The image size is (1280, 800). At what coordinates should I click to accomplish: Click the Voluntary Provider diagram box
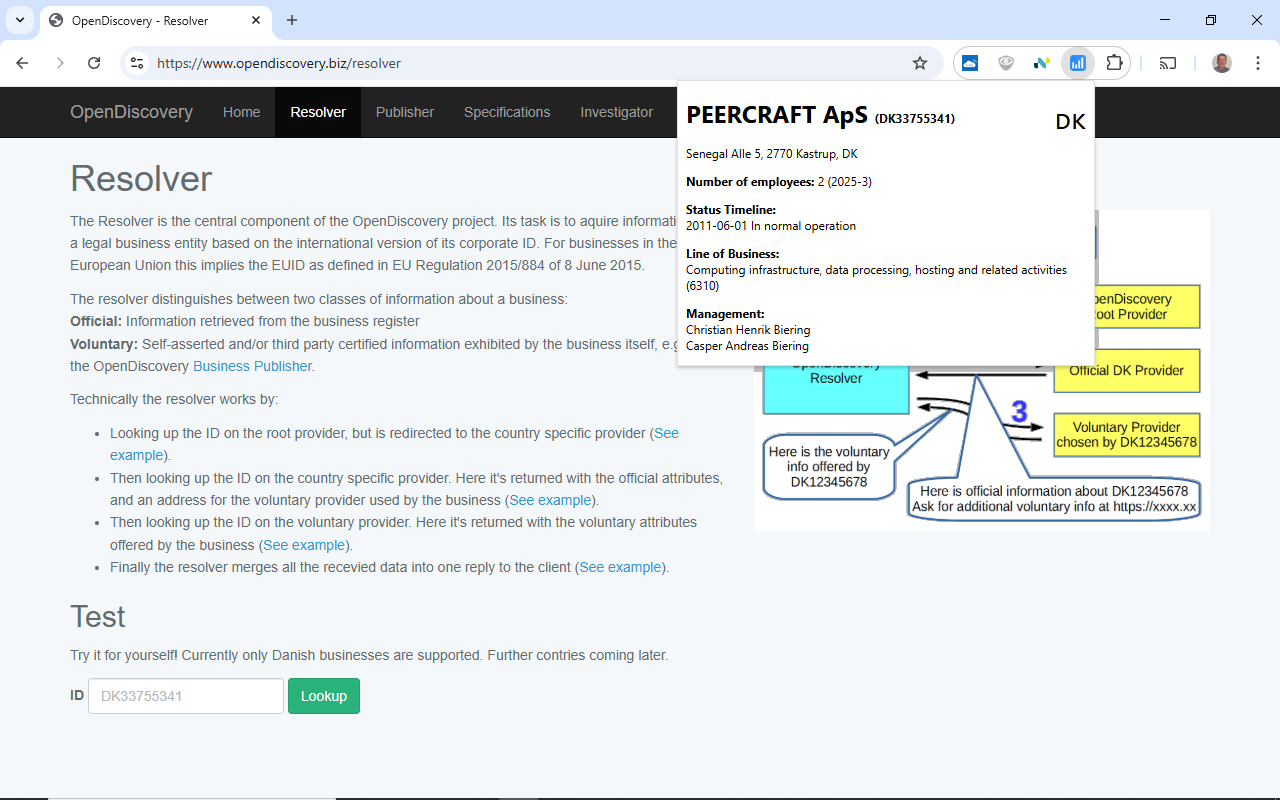click(x=1126, y=434)
